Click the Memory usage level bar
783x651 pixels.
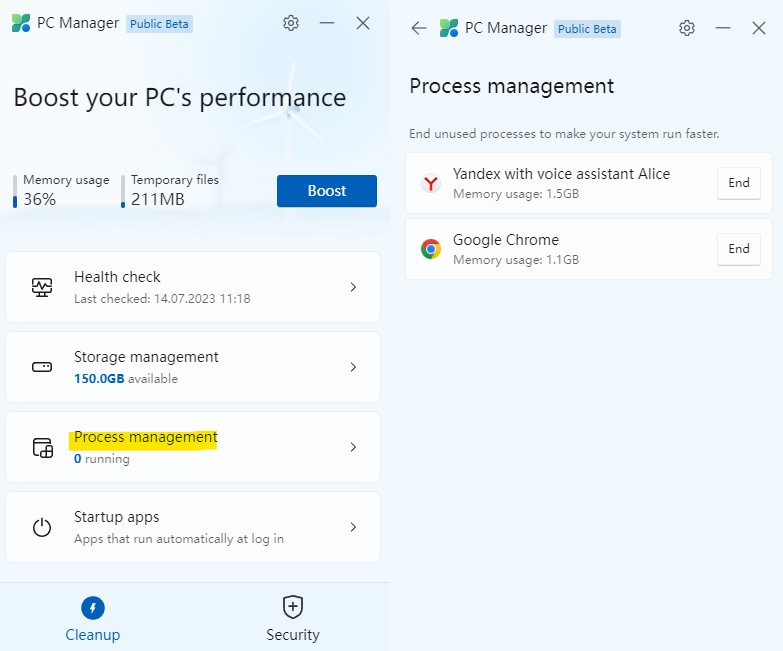tap(15, 191)
